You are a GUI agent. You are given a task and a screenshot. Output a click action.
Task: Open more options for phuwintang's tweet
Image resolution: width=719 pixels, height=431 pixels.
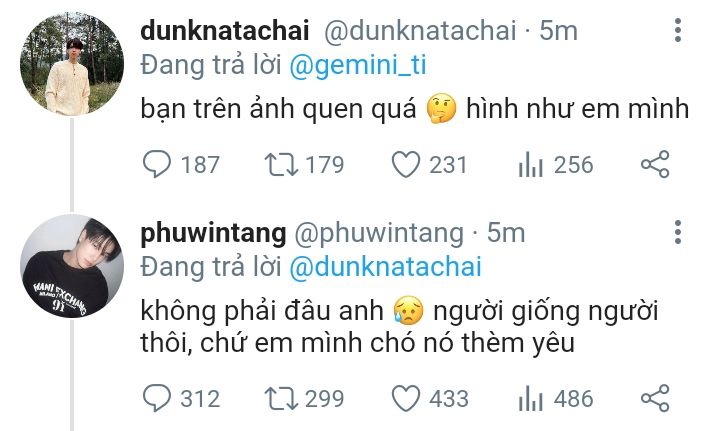coord(679,234)
